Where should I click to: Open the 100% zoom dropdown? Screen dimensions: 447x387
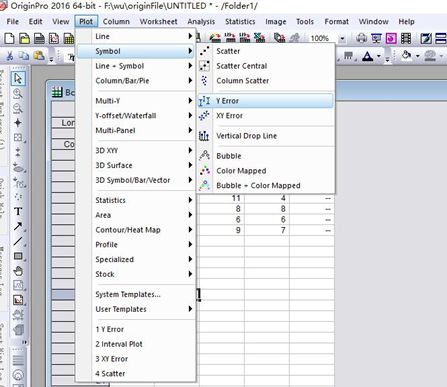click(342, 39)
